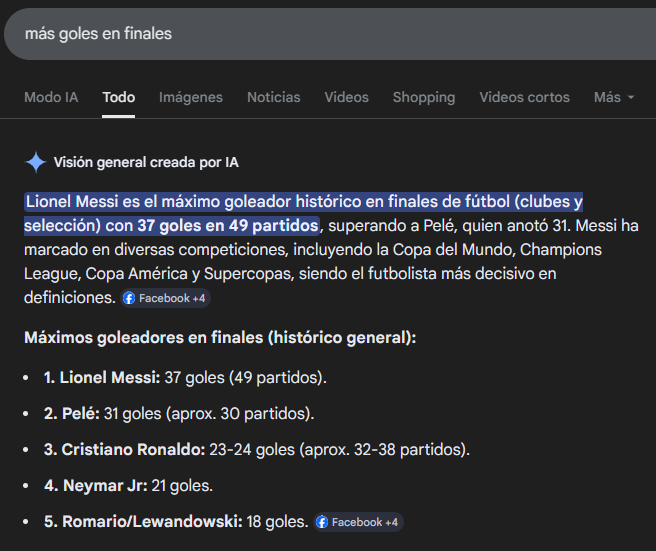
Task: Switch to the Modo IA tab
Action: coord(51,97)
